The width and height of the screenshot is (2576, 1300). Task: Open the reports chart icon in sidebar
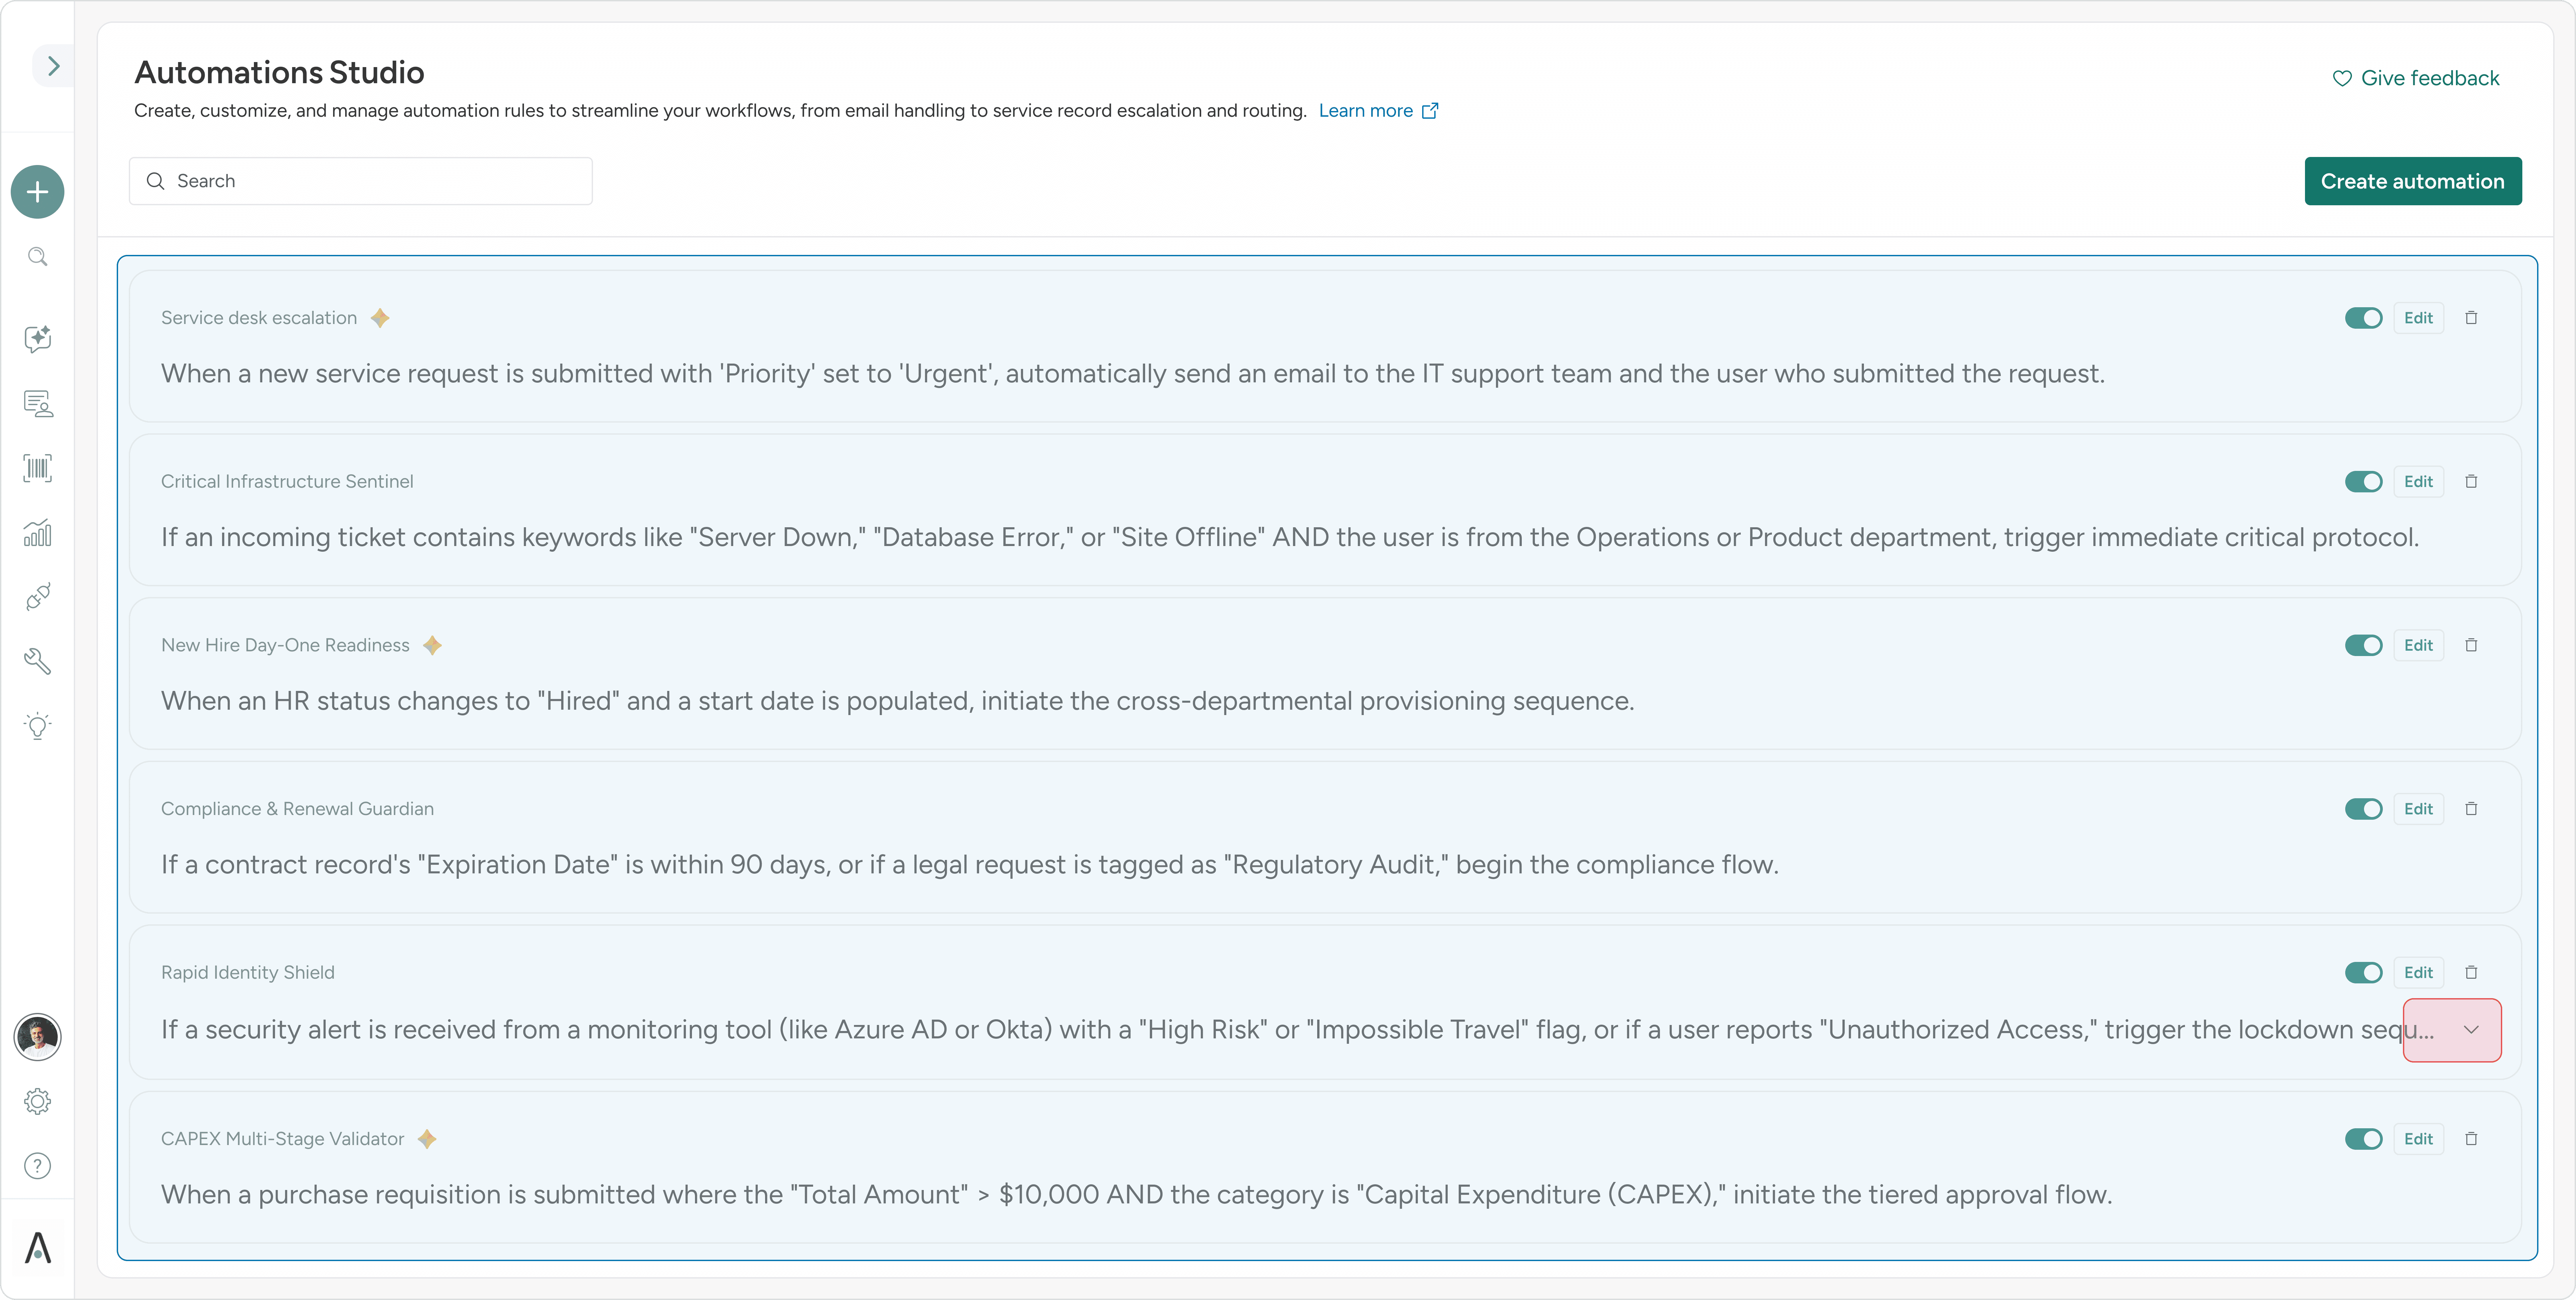coord(37,533)
